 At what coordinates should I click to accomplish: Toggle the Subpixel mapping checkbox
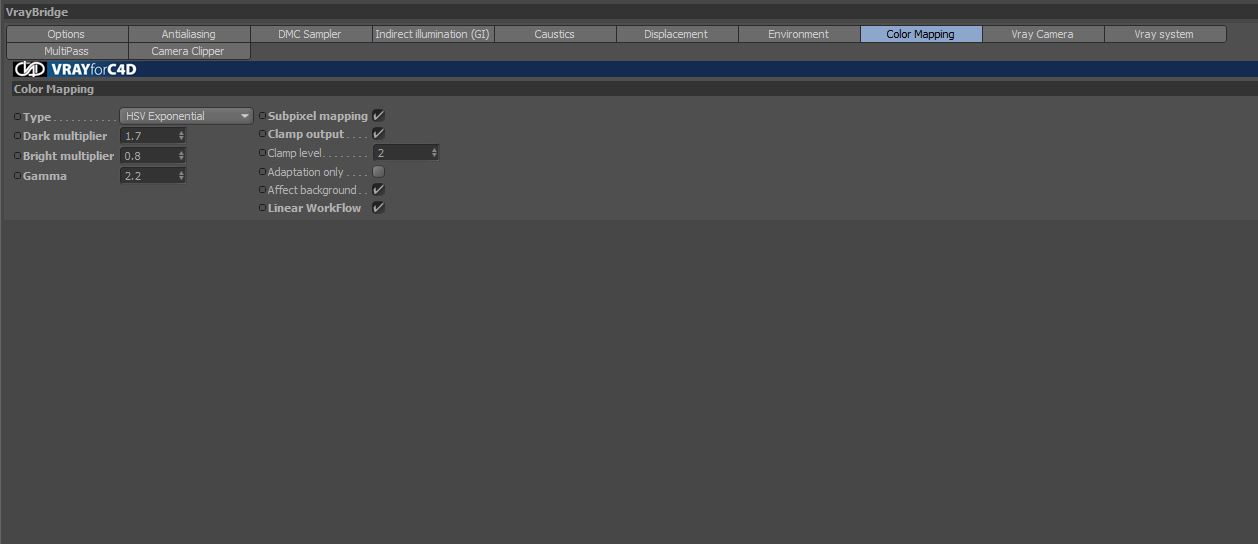tap(378, 116)
